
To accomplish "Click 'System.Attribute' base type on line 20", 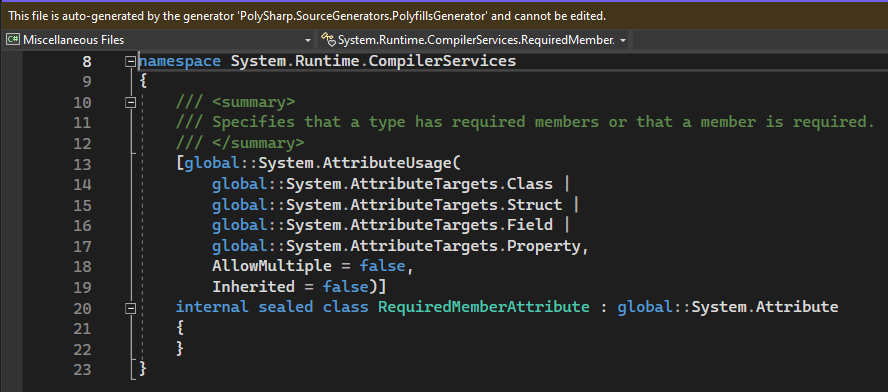I will click(x=765, y=308).
